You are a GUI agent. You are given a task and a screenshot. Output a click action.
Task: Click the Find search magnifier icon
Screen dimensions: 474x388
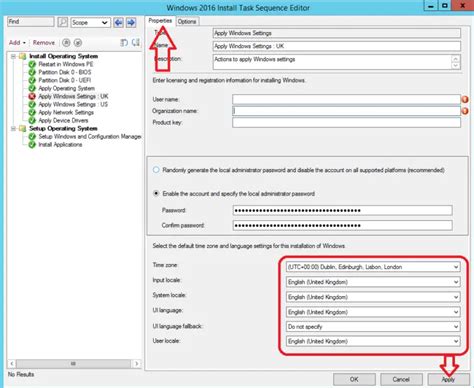pos(62,22)
